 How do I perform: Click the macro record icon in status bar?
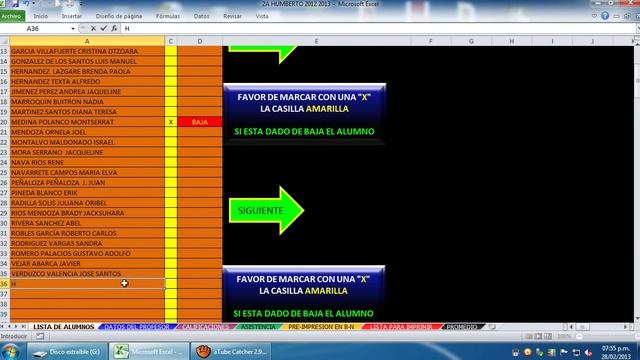pos(40,336)
